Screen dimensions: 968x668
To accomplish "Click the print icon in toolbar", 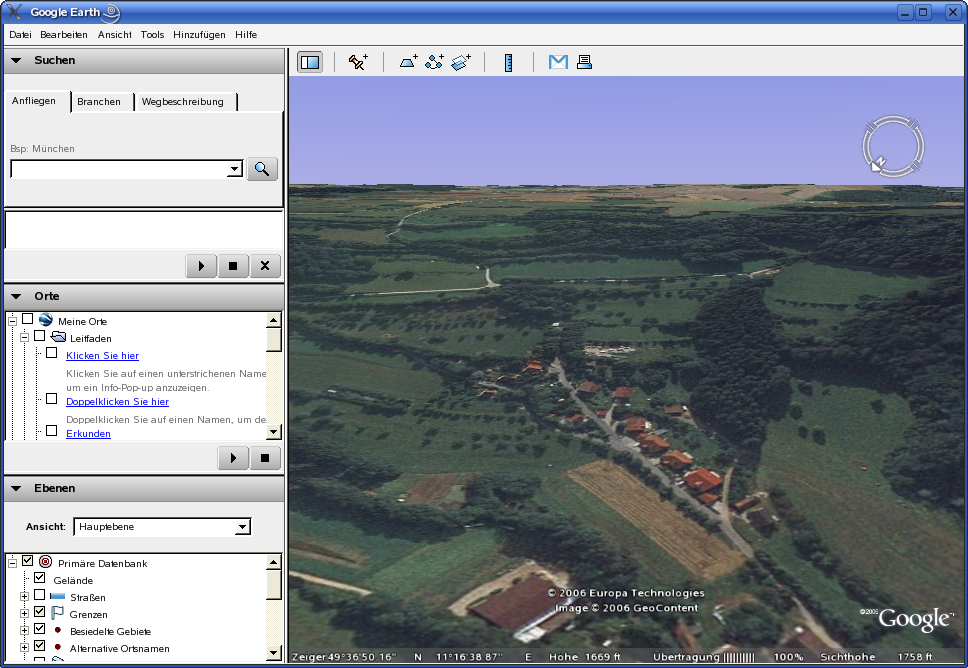I will 584,62.
